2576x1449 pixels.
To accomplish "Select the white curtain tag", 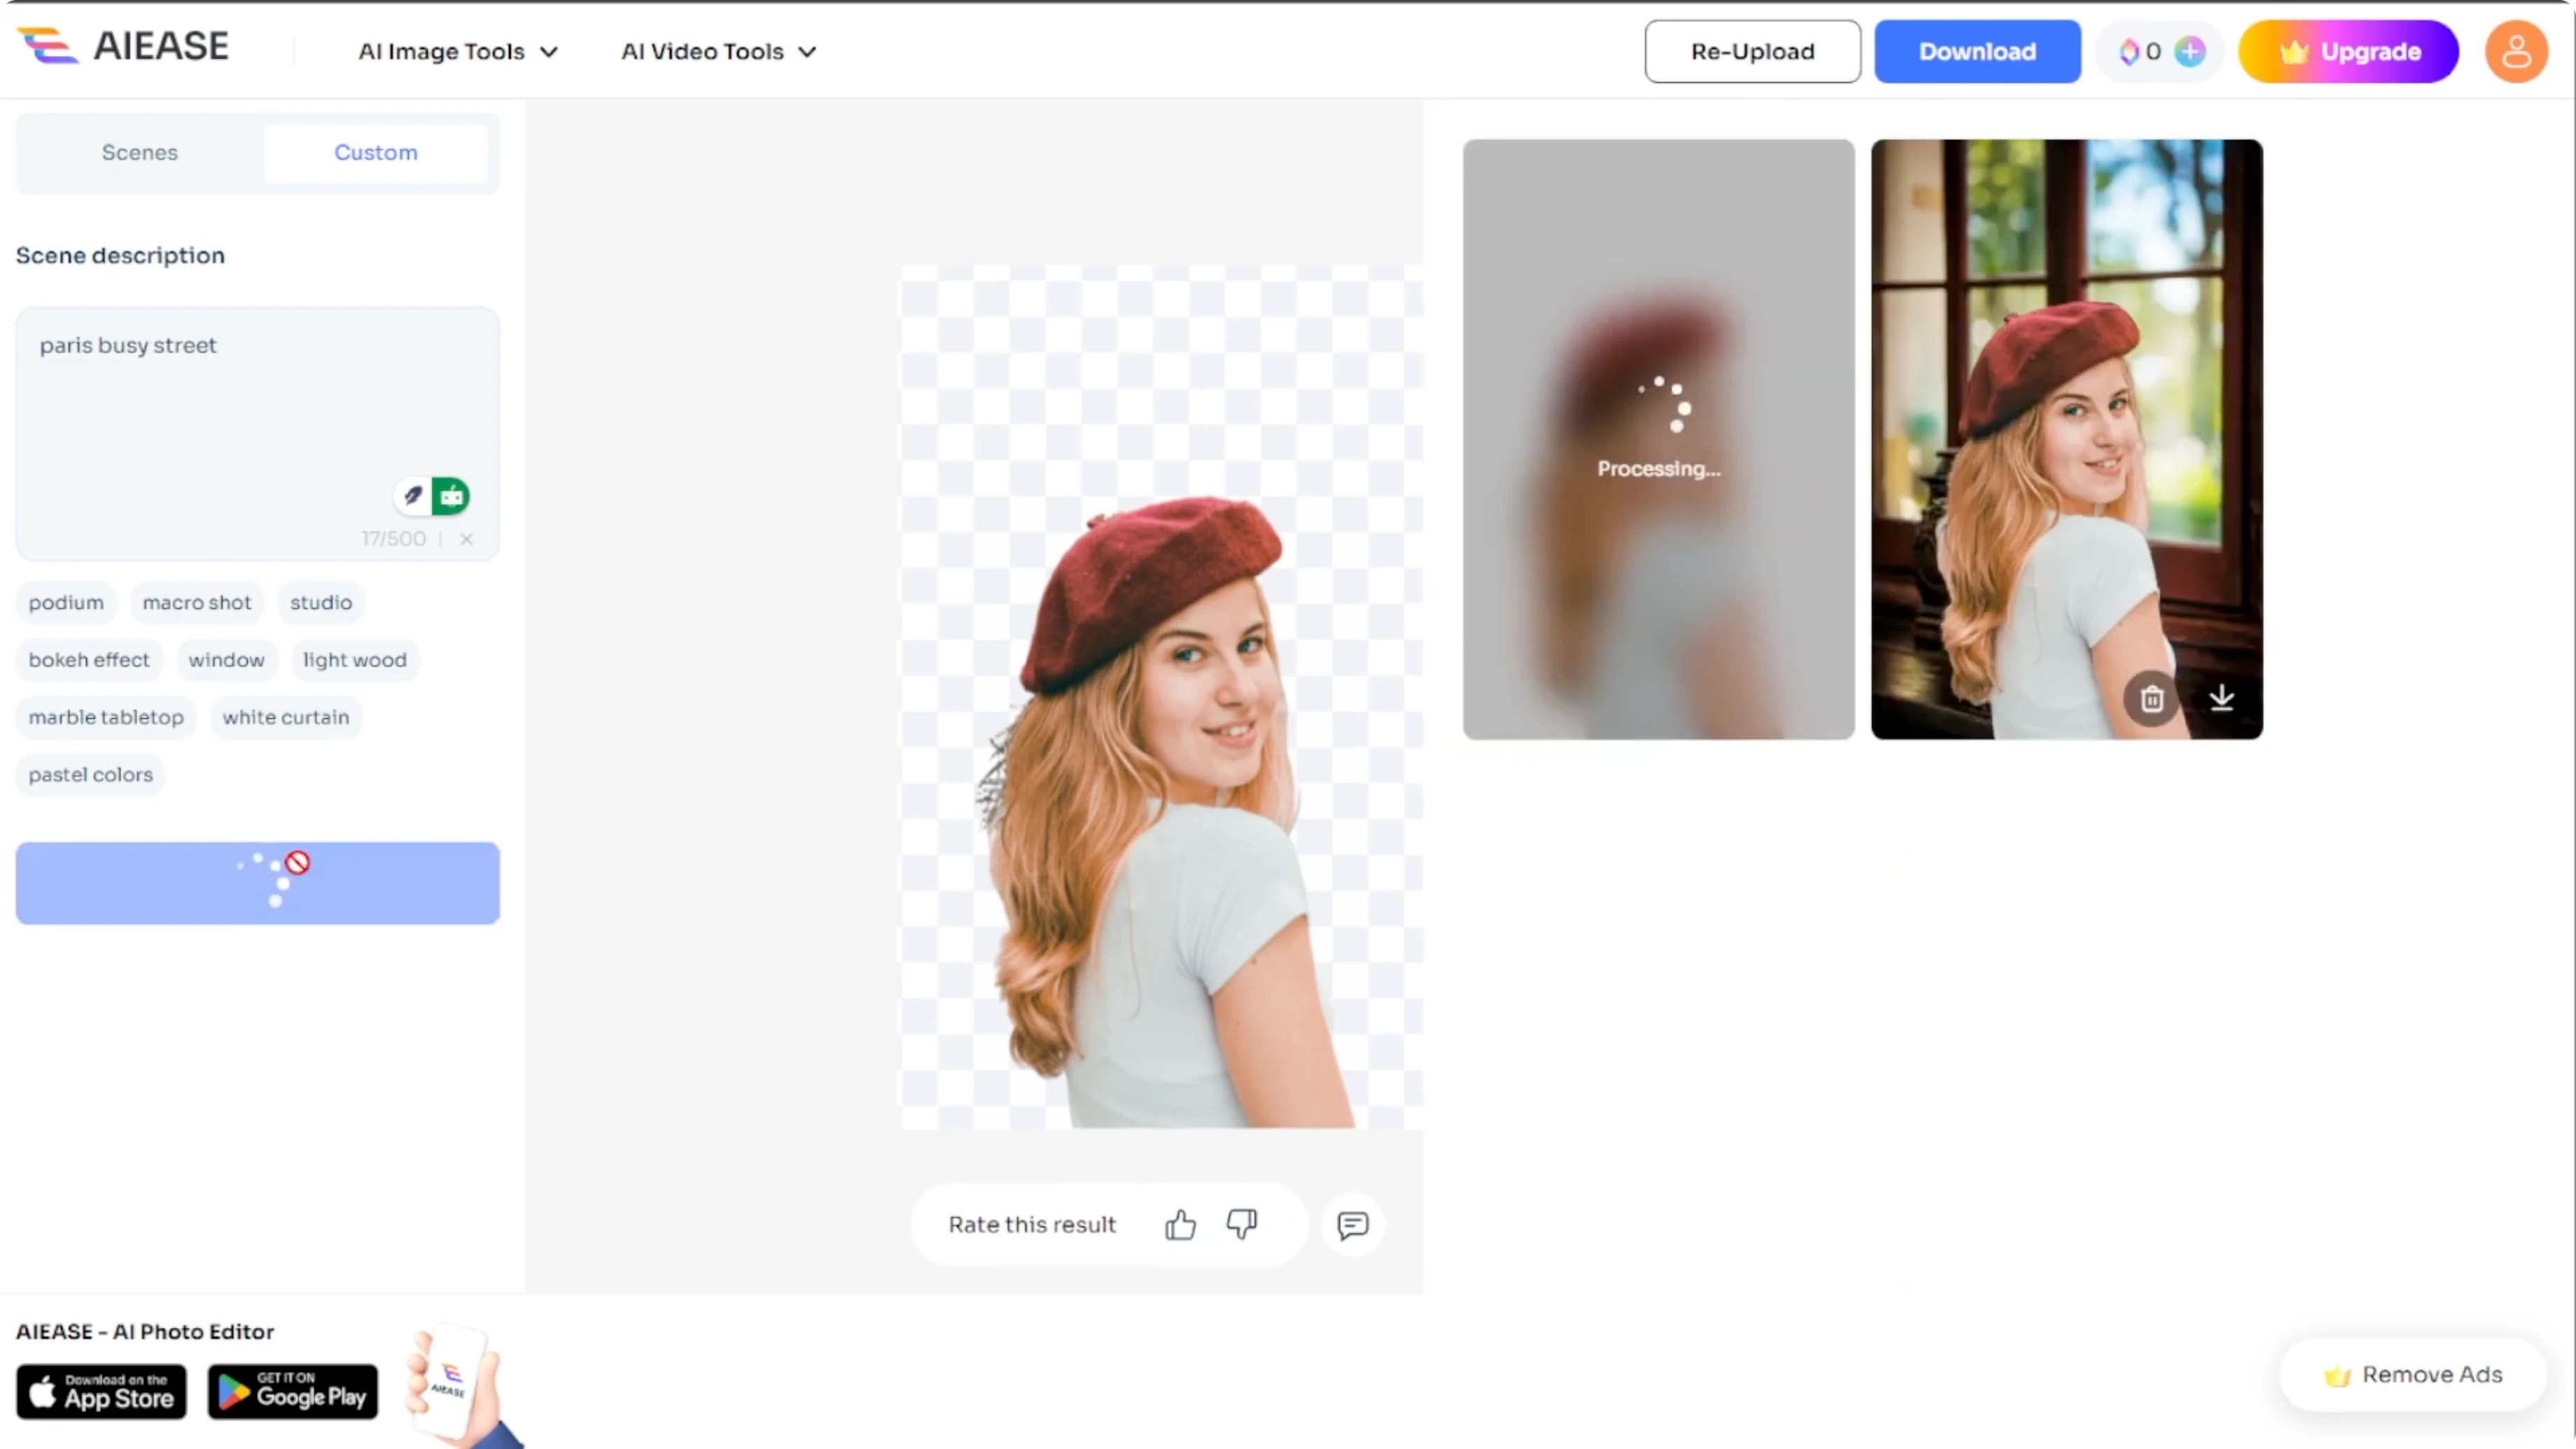I will pyautogui.click(x=286, y=717).
